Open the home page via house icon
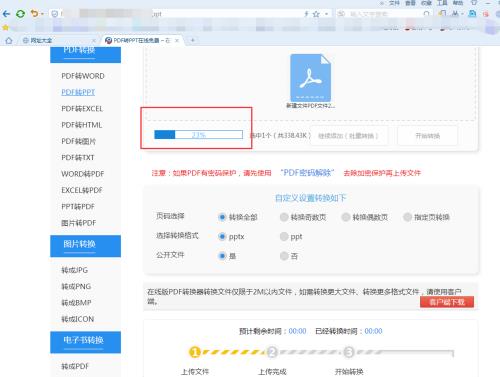 click(9, 40)
